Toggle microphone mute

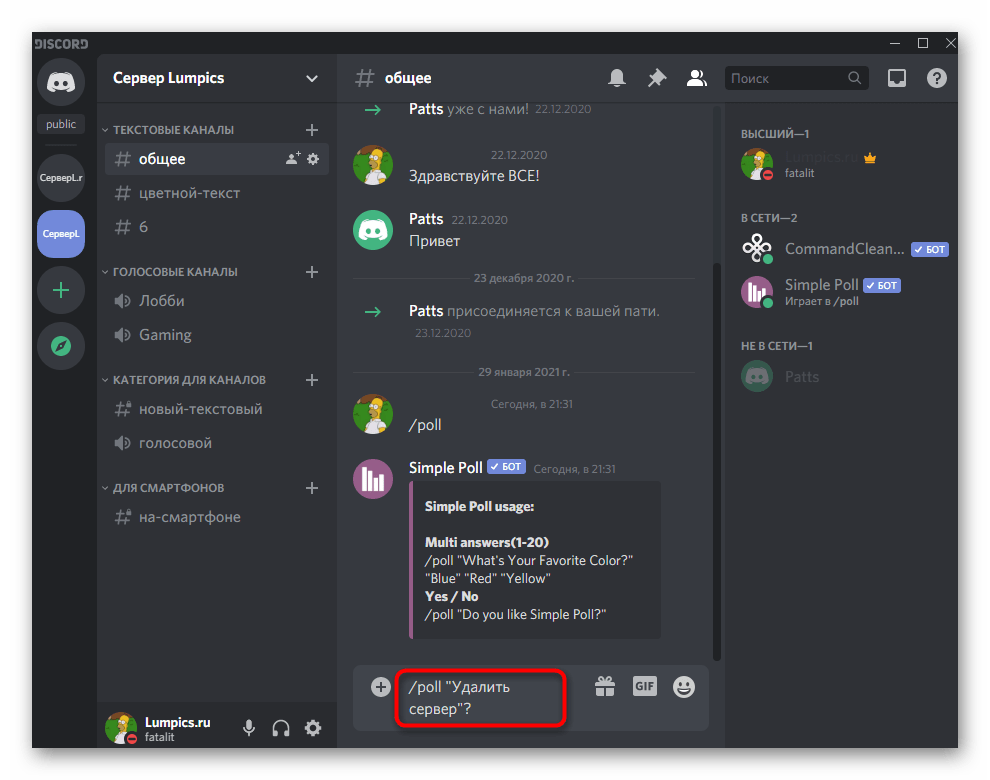click(249, 728)
